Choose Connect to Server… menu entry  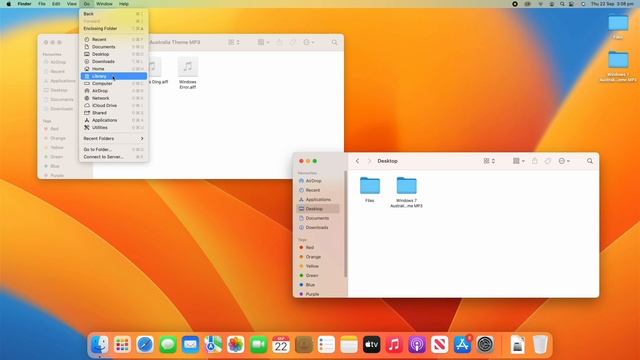(113, 157)
